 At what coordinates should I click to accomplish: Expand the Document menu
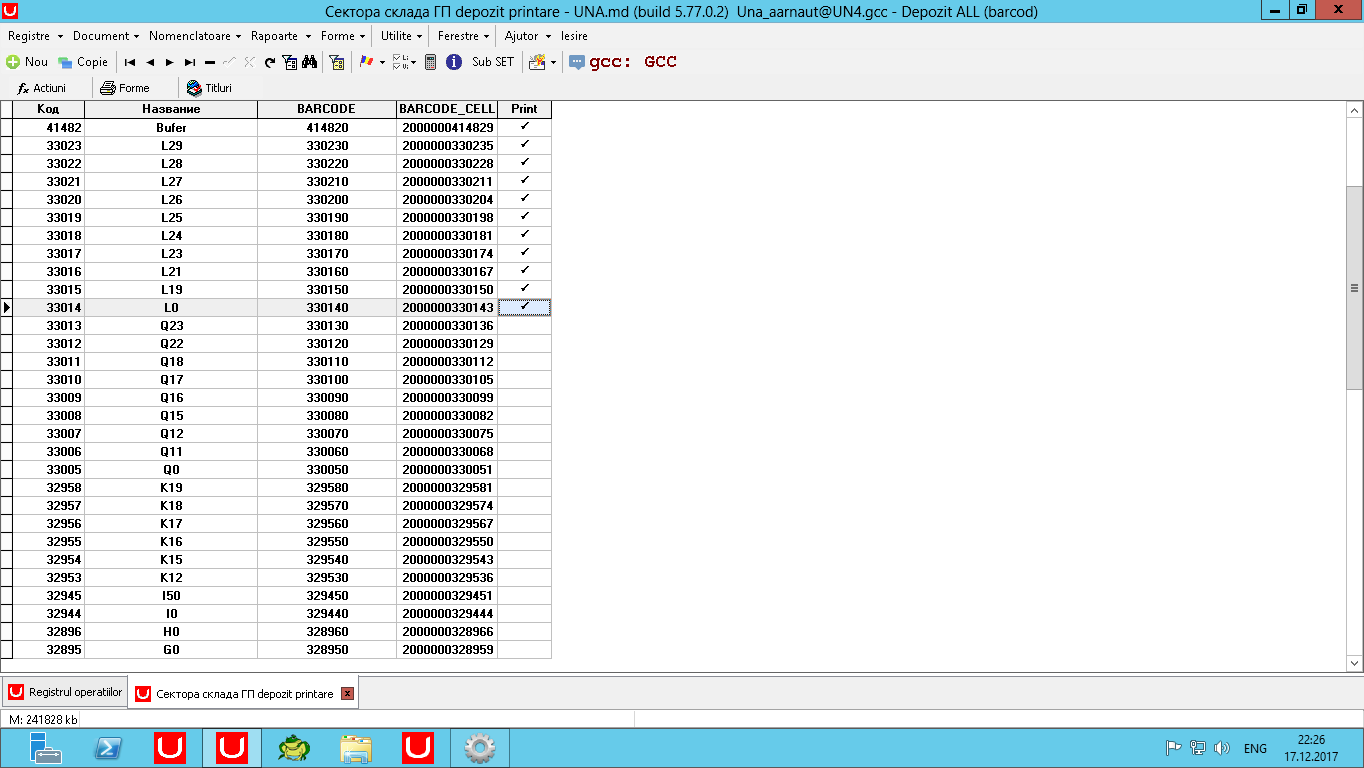(x=105, y=36)
